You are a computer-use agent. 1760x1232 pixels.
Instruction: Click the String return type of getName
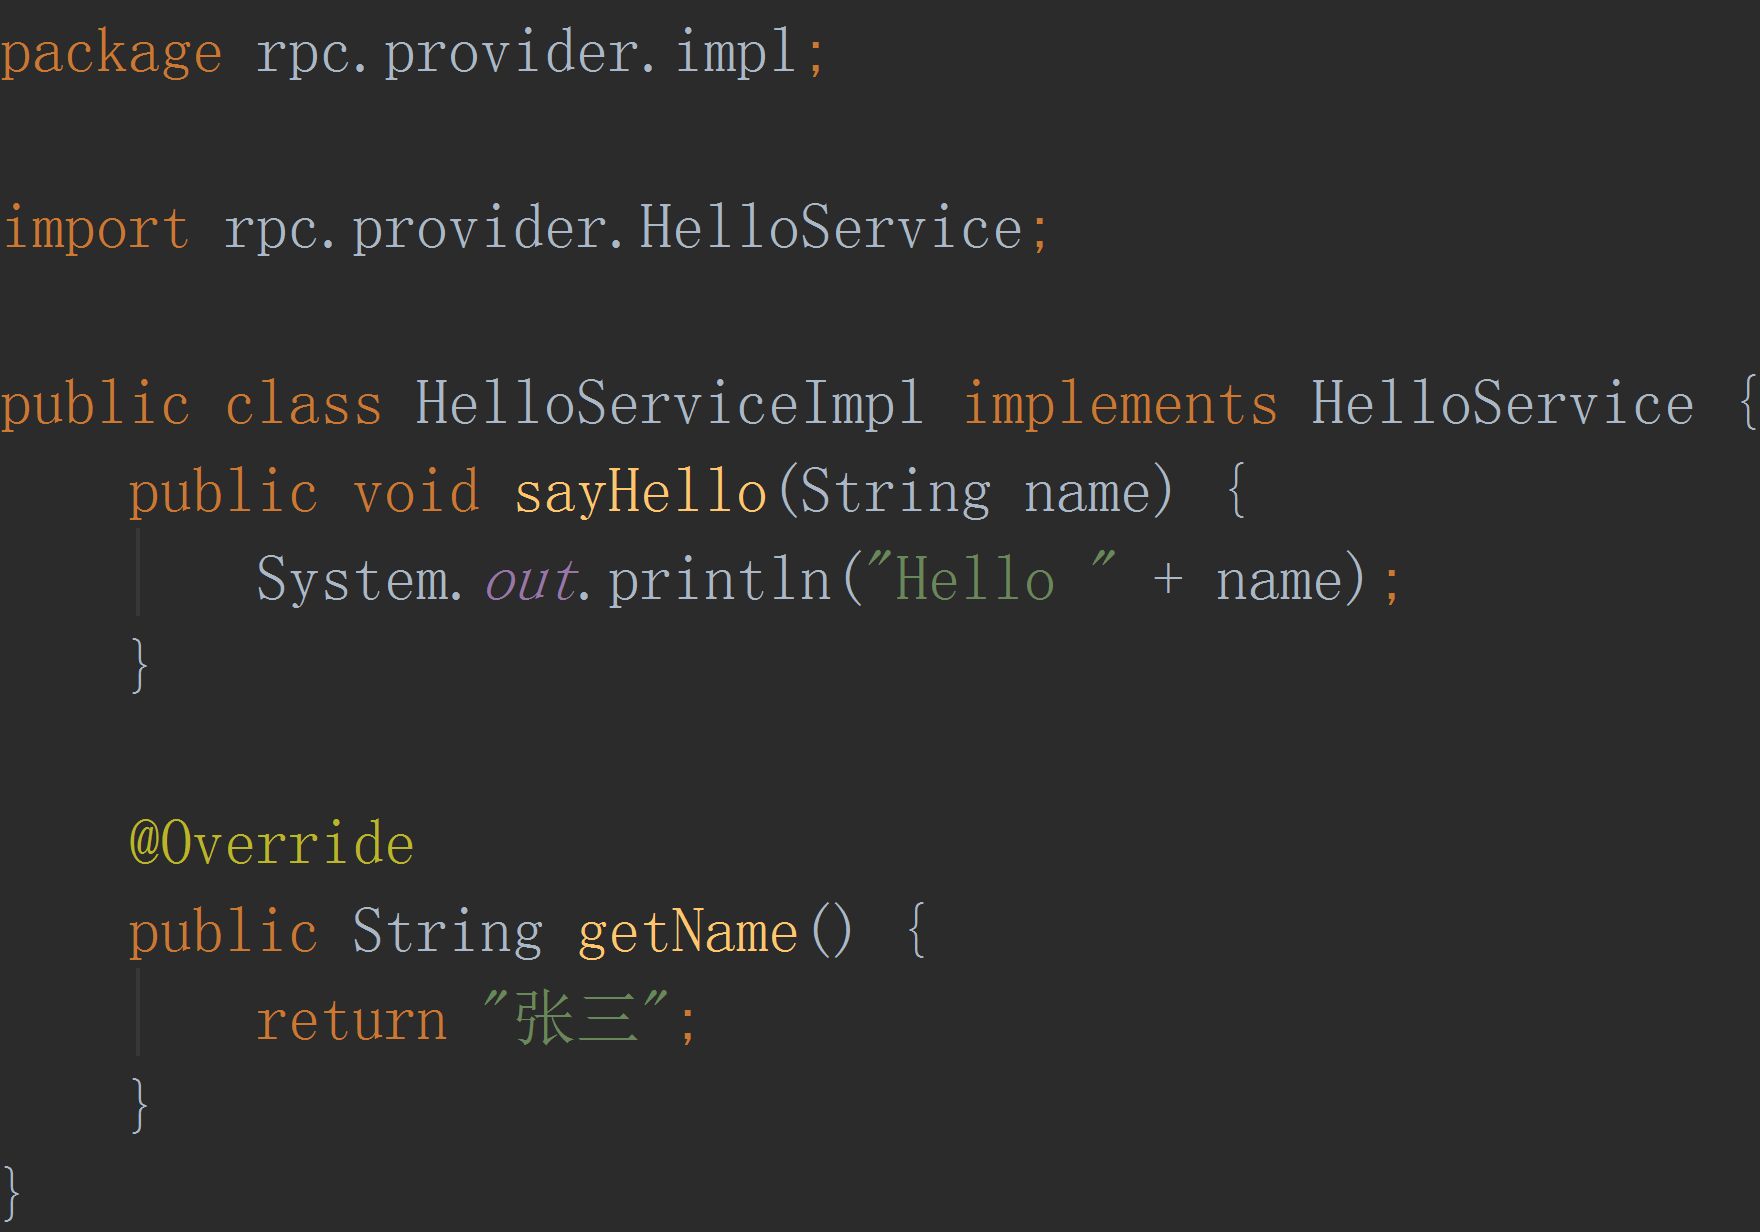447,933
